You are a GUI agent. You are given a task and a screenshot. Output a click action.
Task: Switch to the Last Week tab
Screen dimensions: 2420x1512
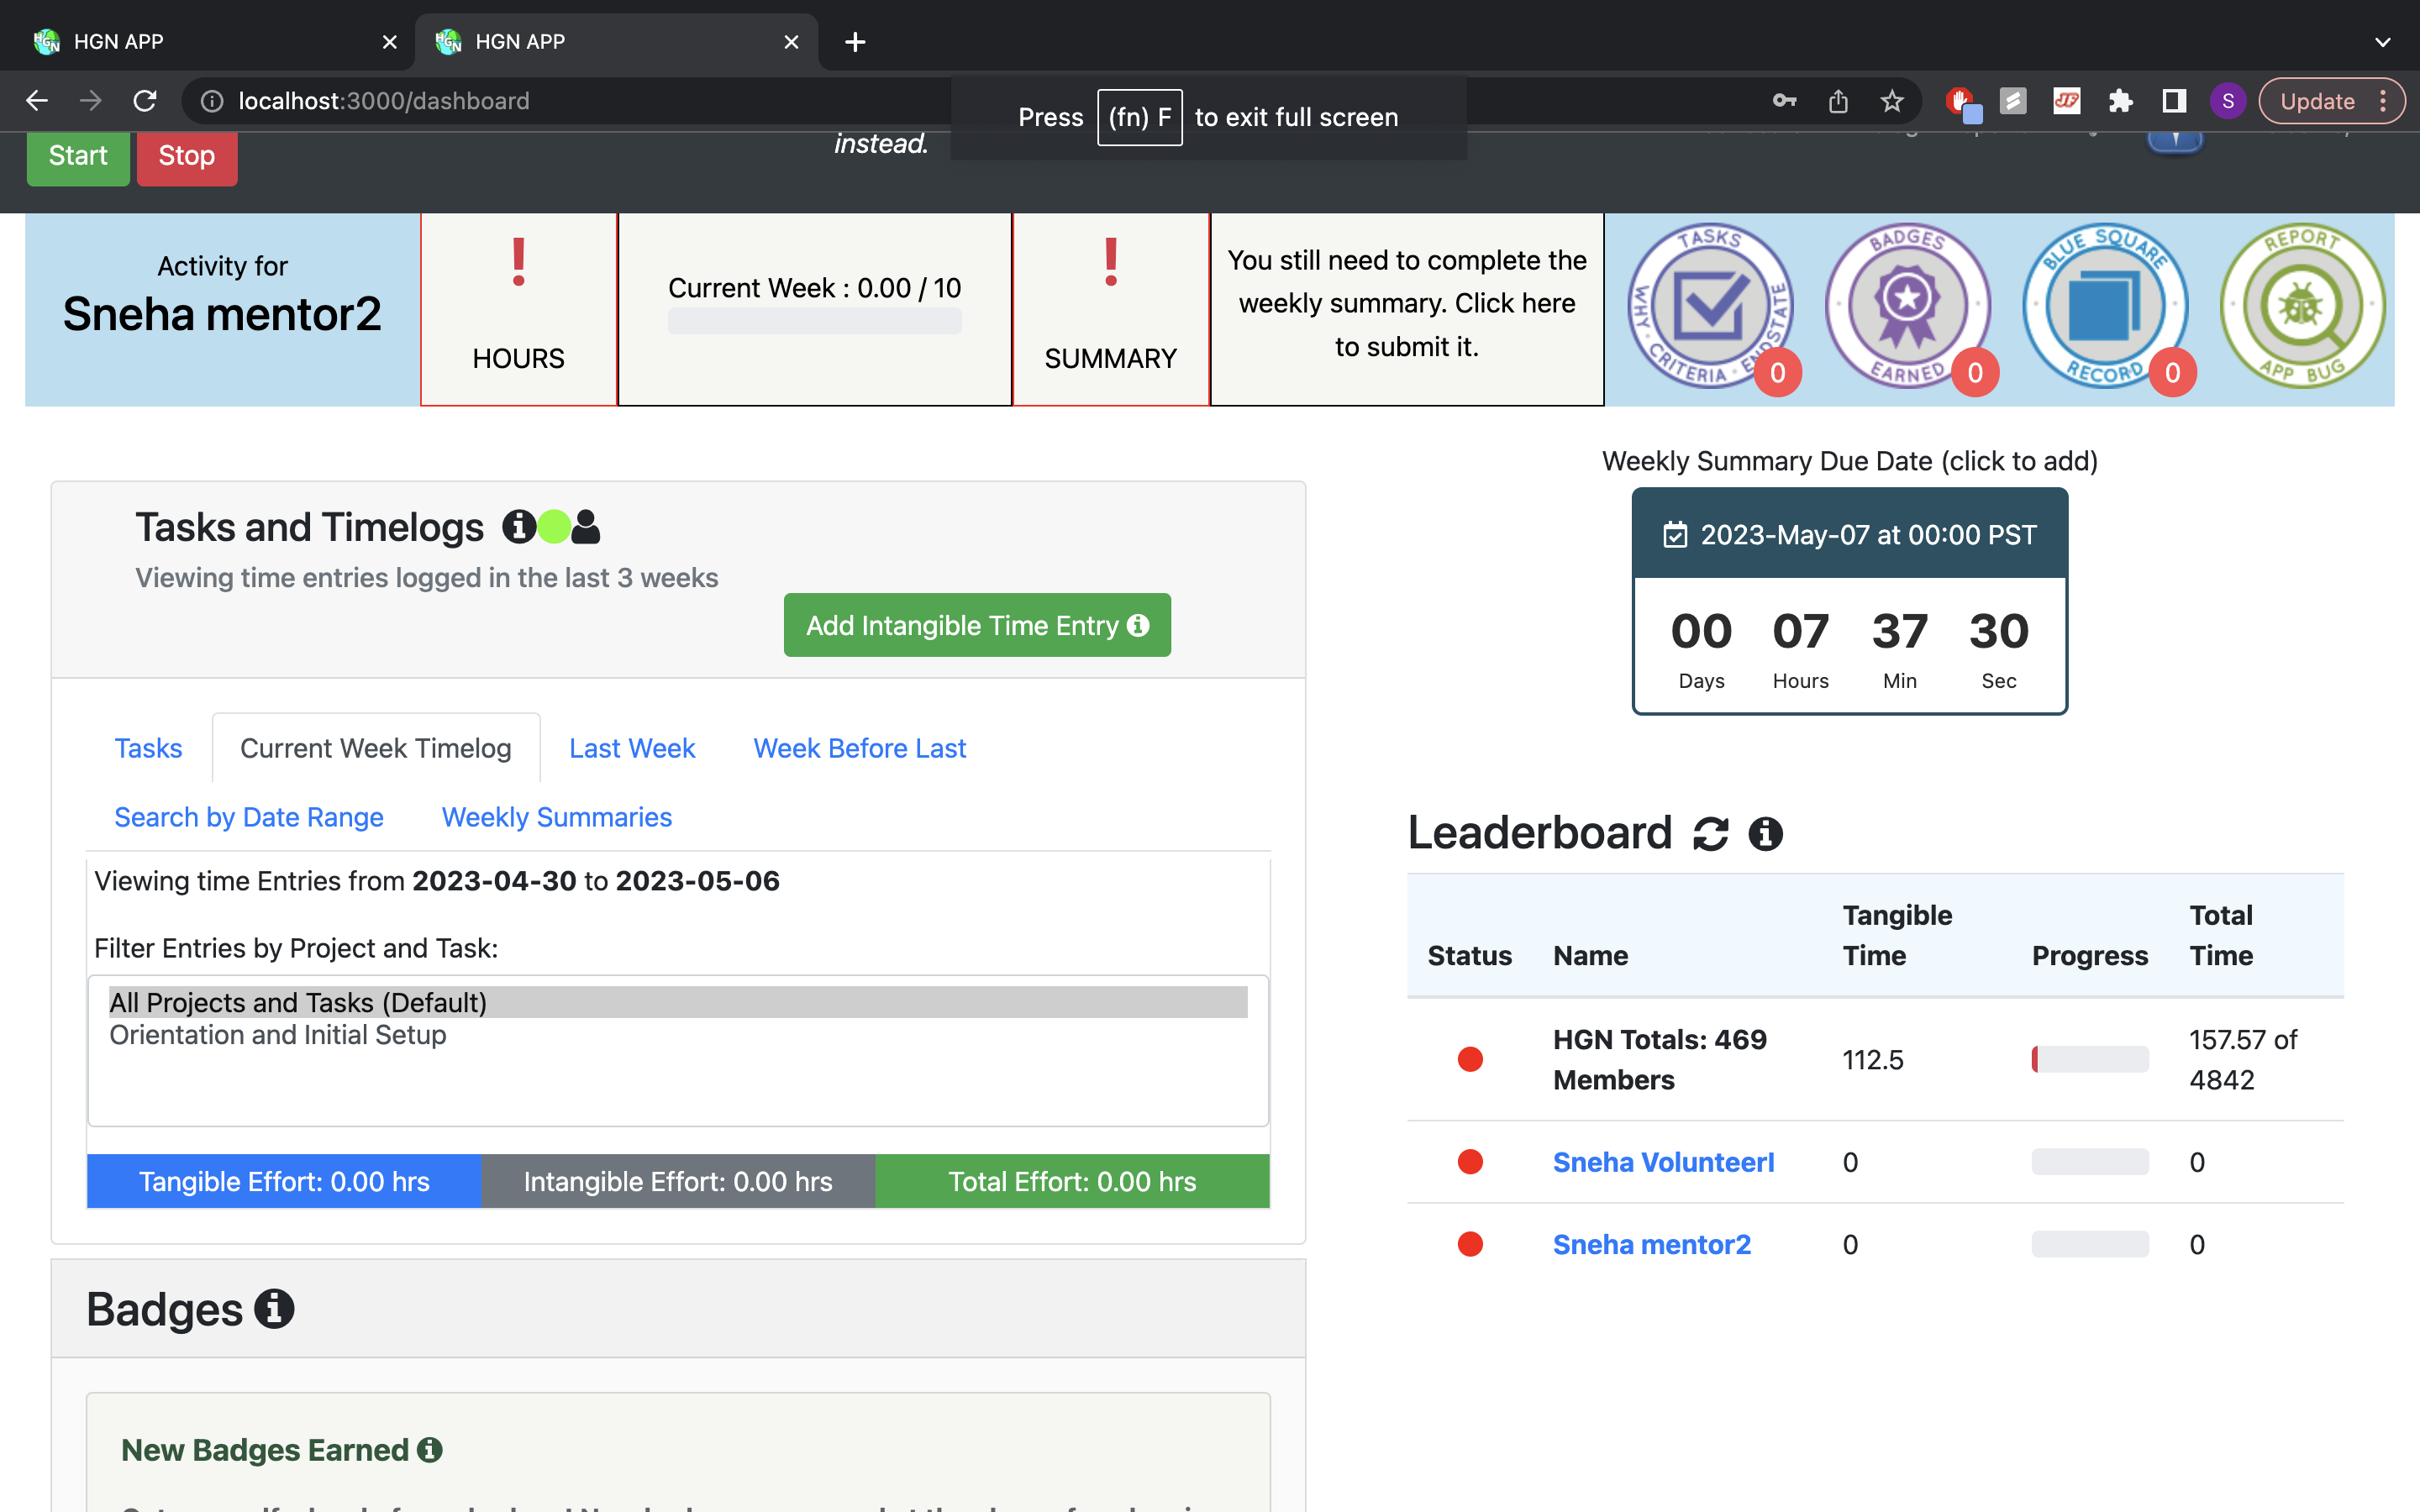(x=632, y=748)
